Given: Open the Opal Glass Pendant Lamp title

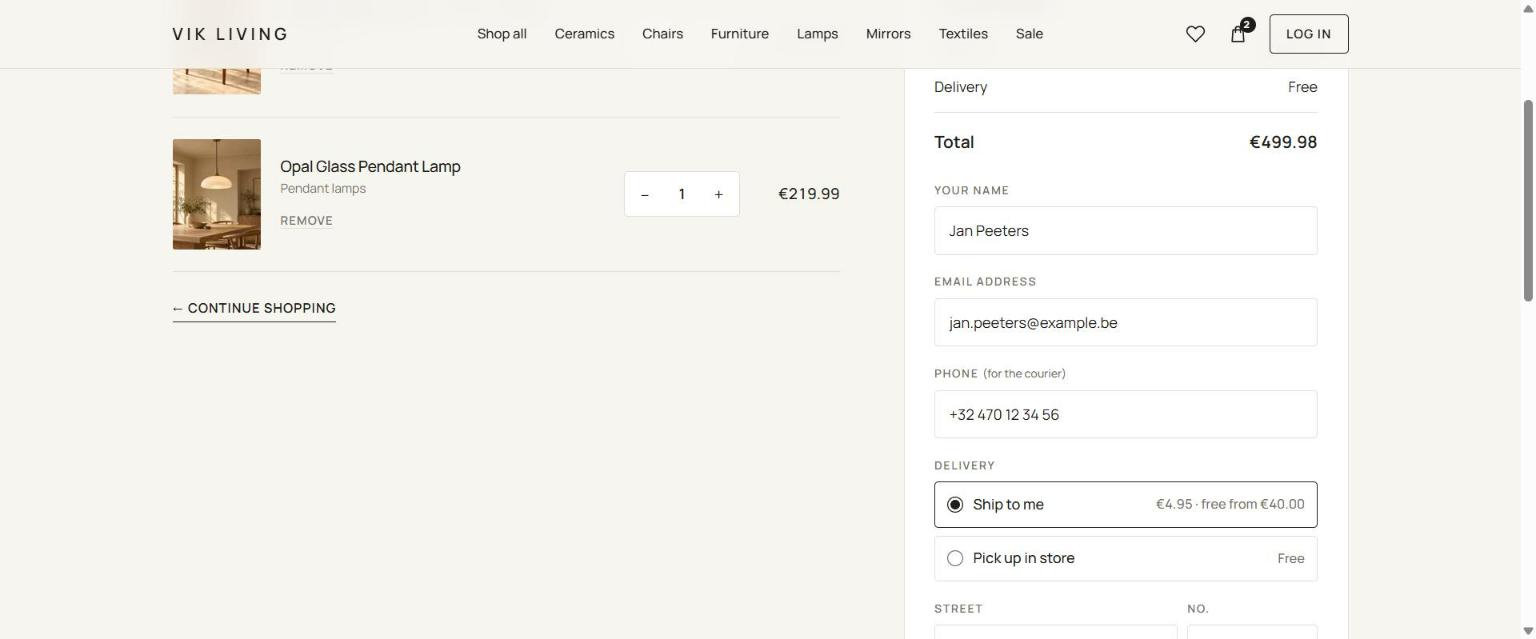Looking at the screenshot, I should coord(370,166).
